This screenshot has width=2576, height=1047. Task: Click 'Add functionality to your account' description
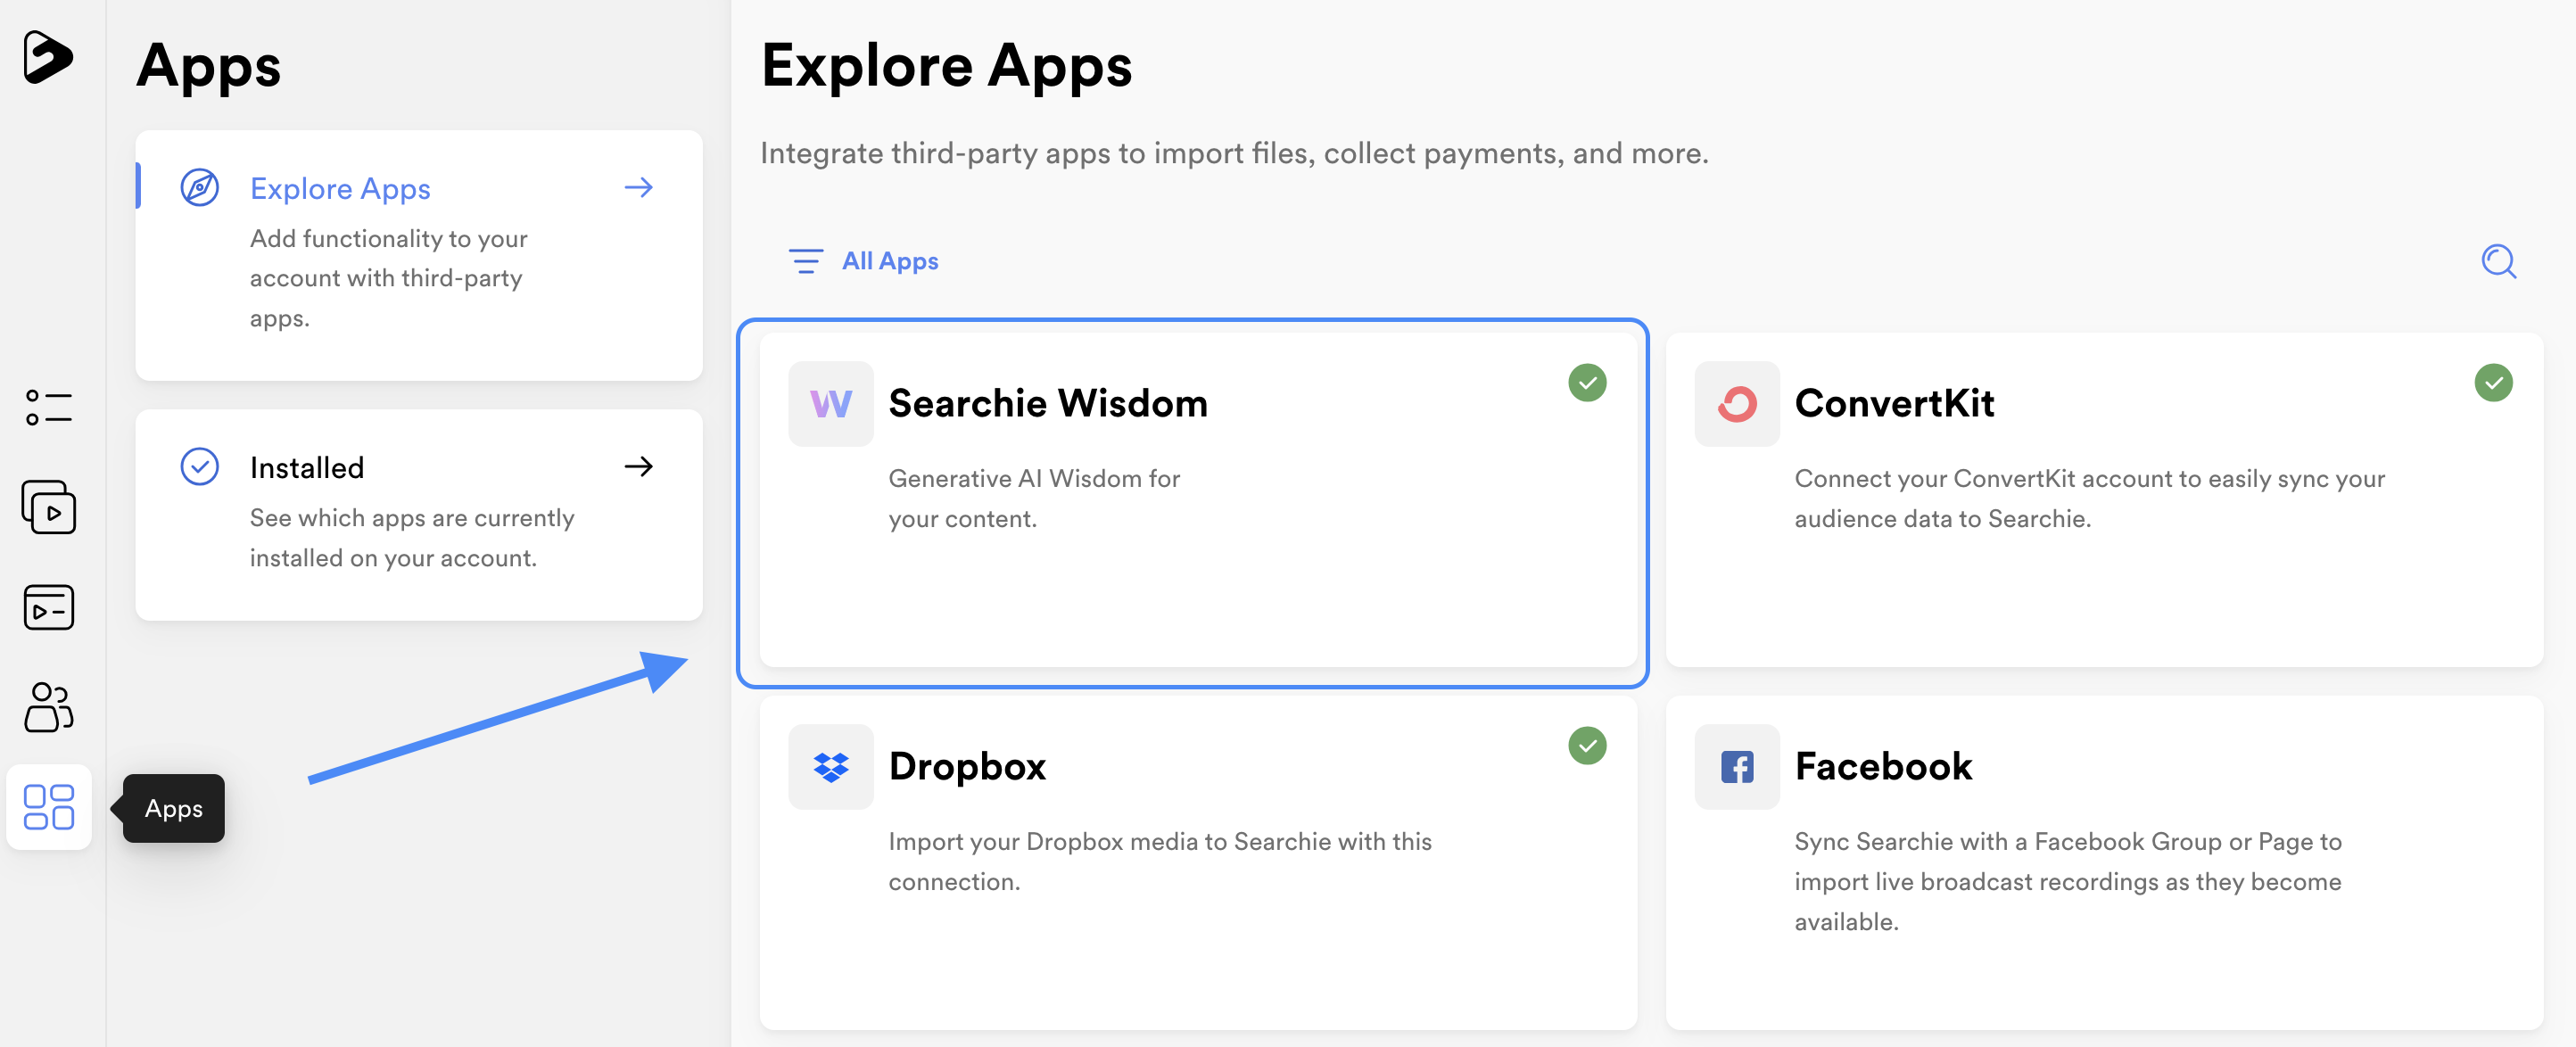point(389,278)
